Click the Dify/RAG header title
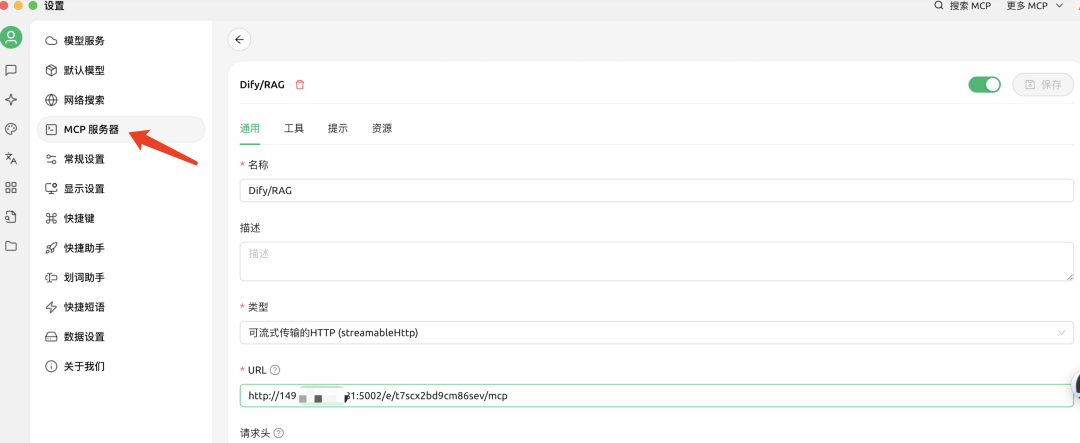This screenshot has width=1080, height=443. (x=262, y=85)
